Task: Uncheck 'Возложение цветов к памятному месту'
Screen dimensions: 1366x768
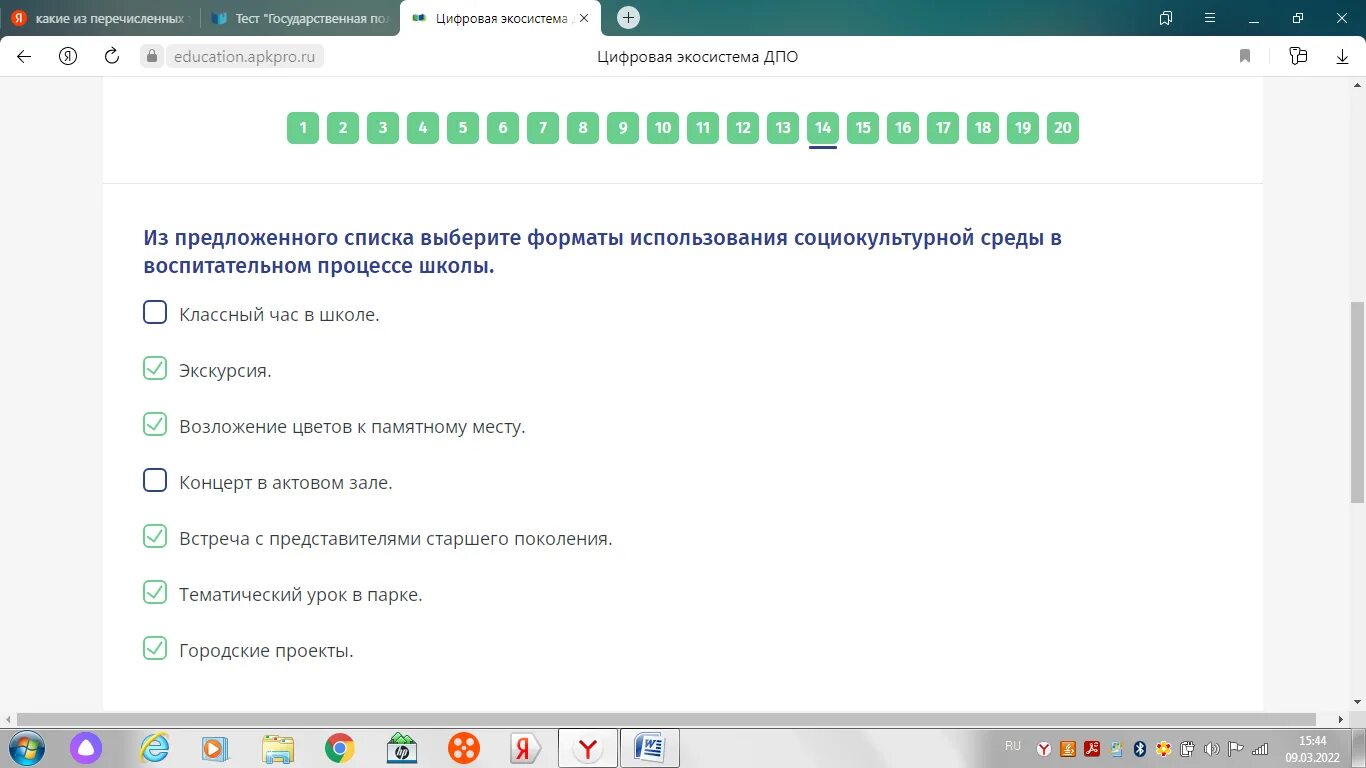Action: pyautogui.click(x=155, y=425)
